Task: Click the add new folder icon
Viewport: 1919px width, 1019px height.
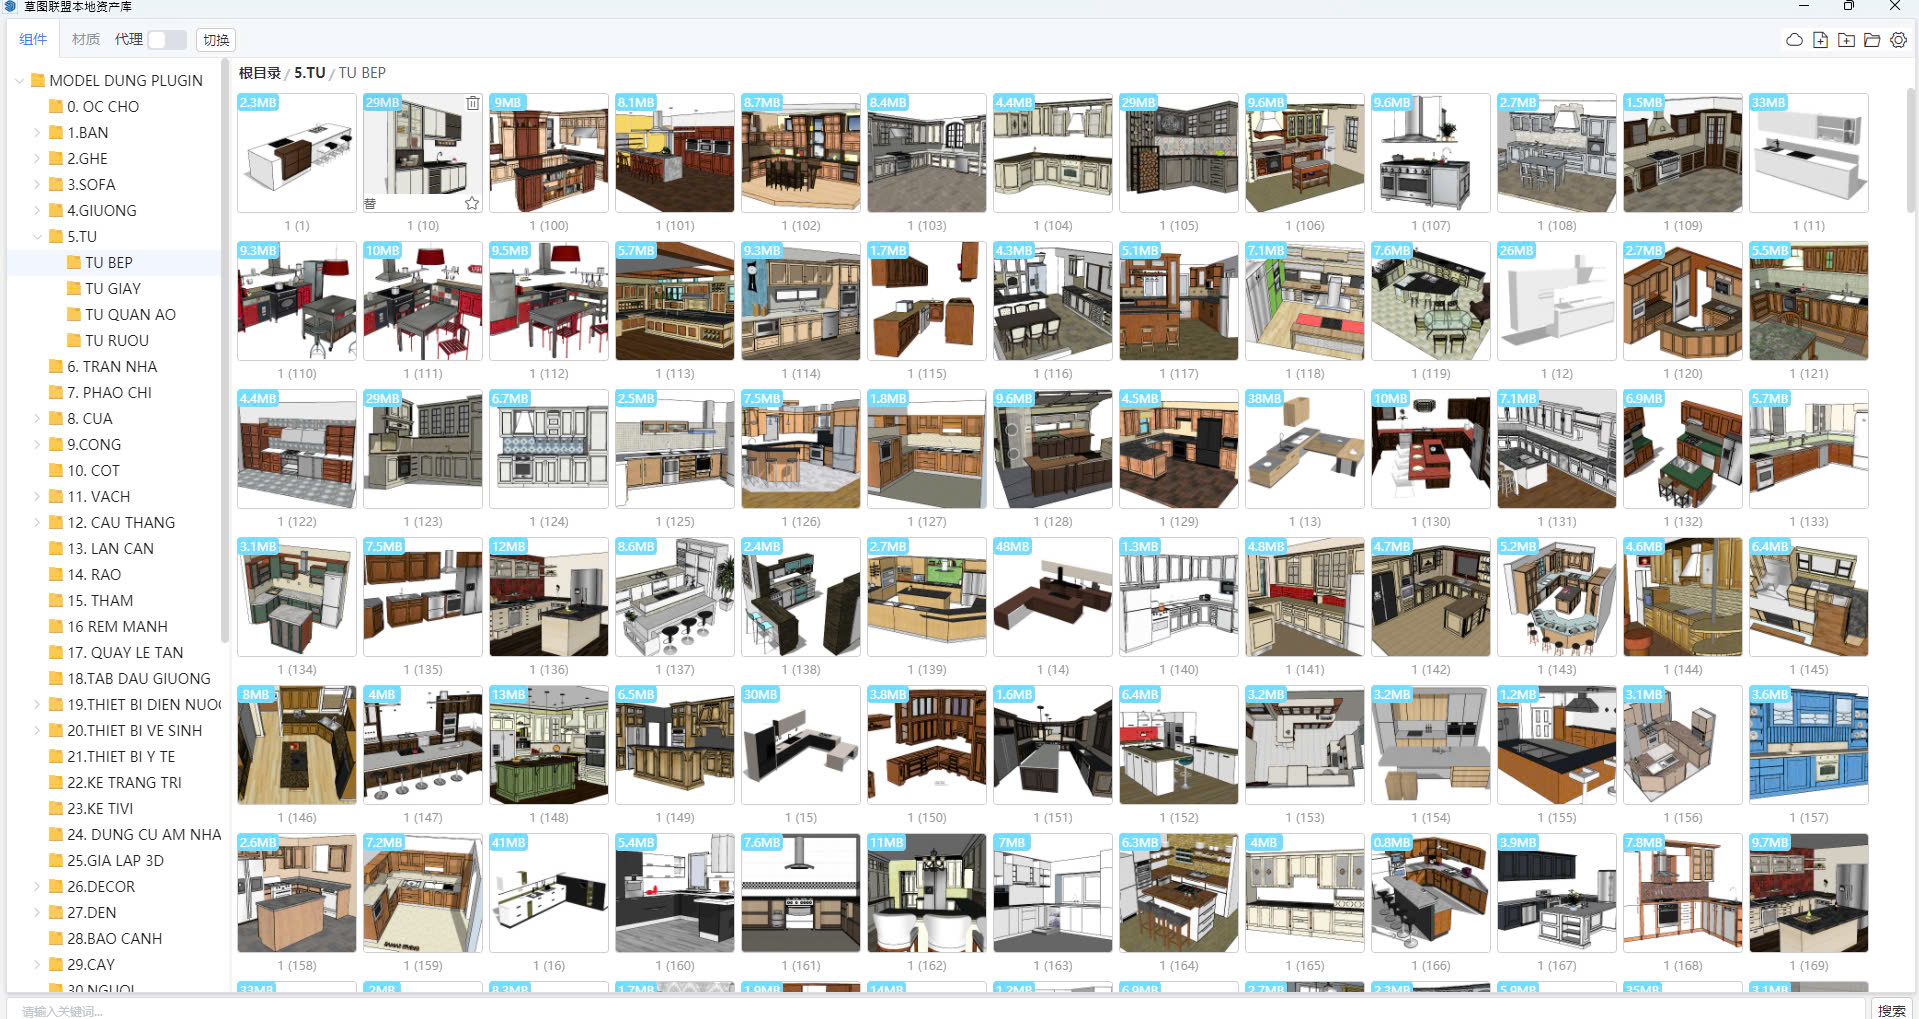Action: pos(1846,40)
